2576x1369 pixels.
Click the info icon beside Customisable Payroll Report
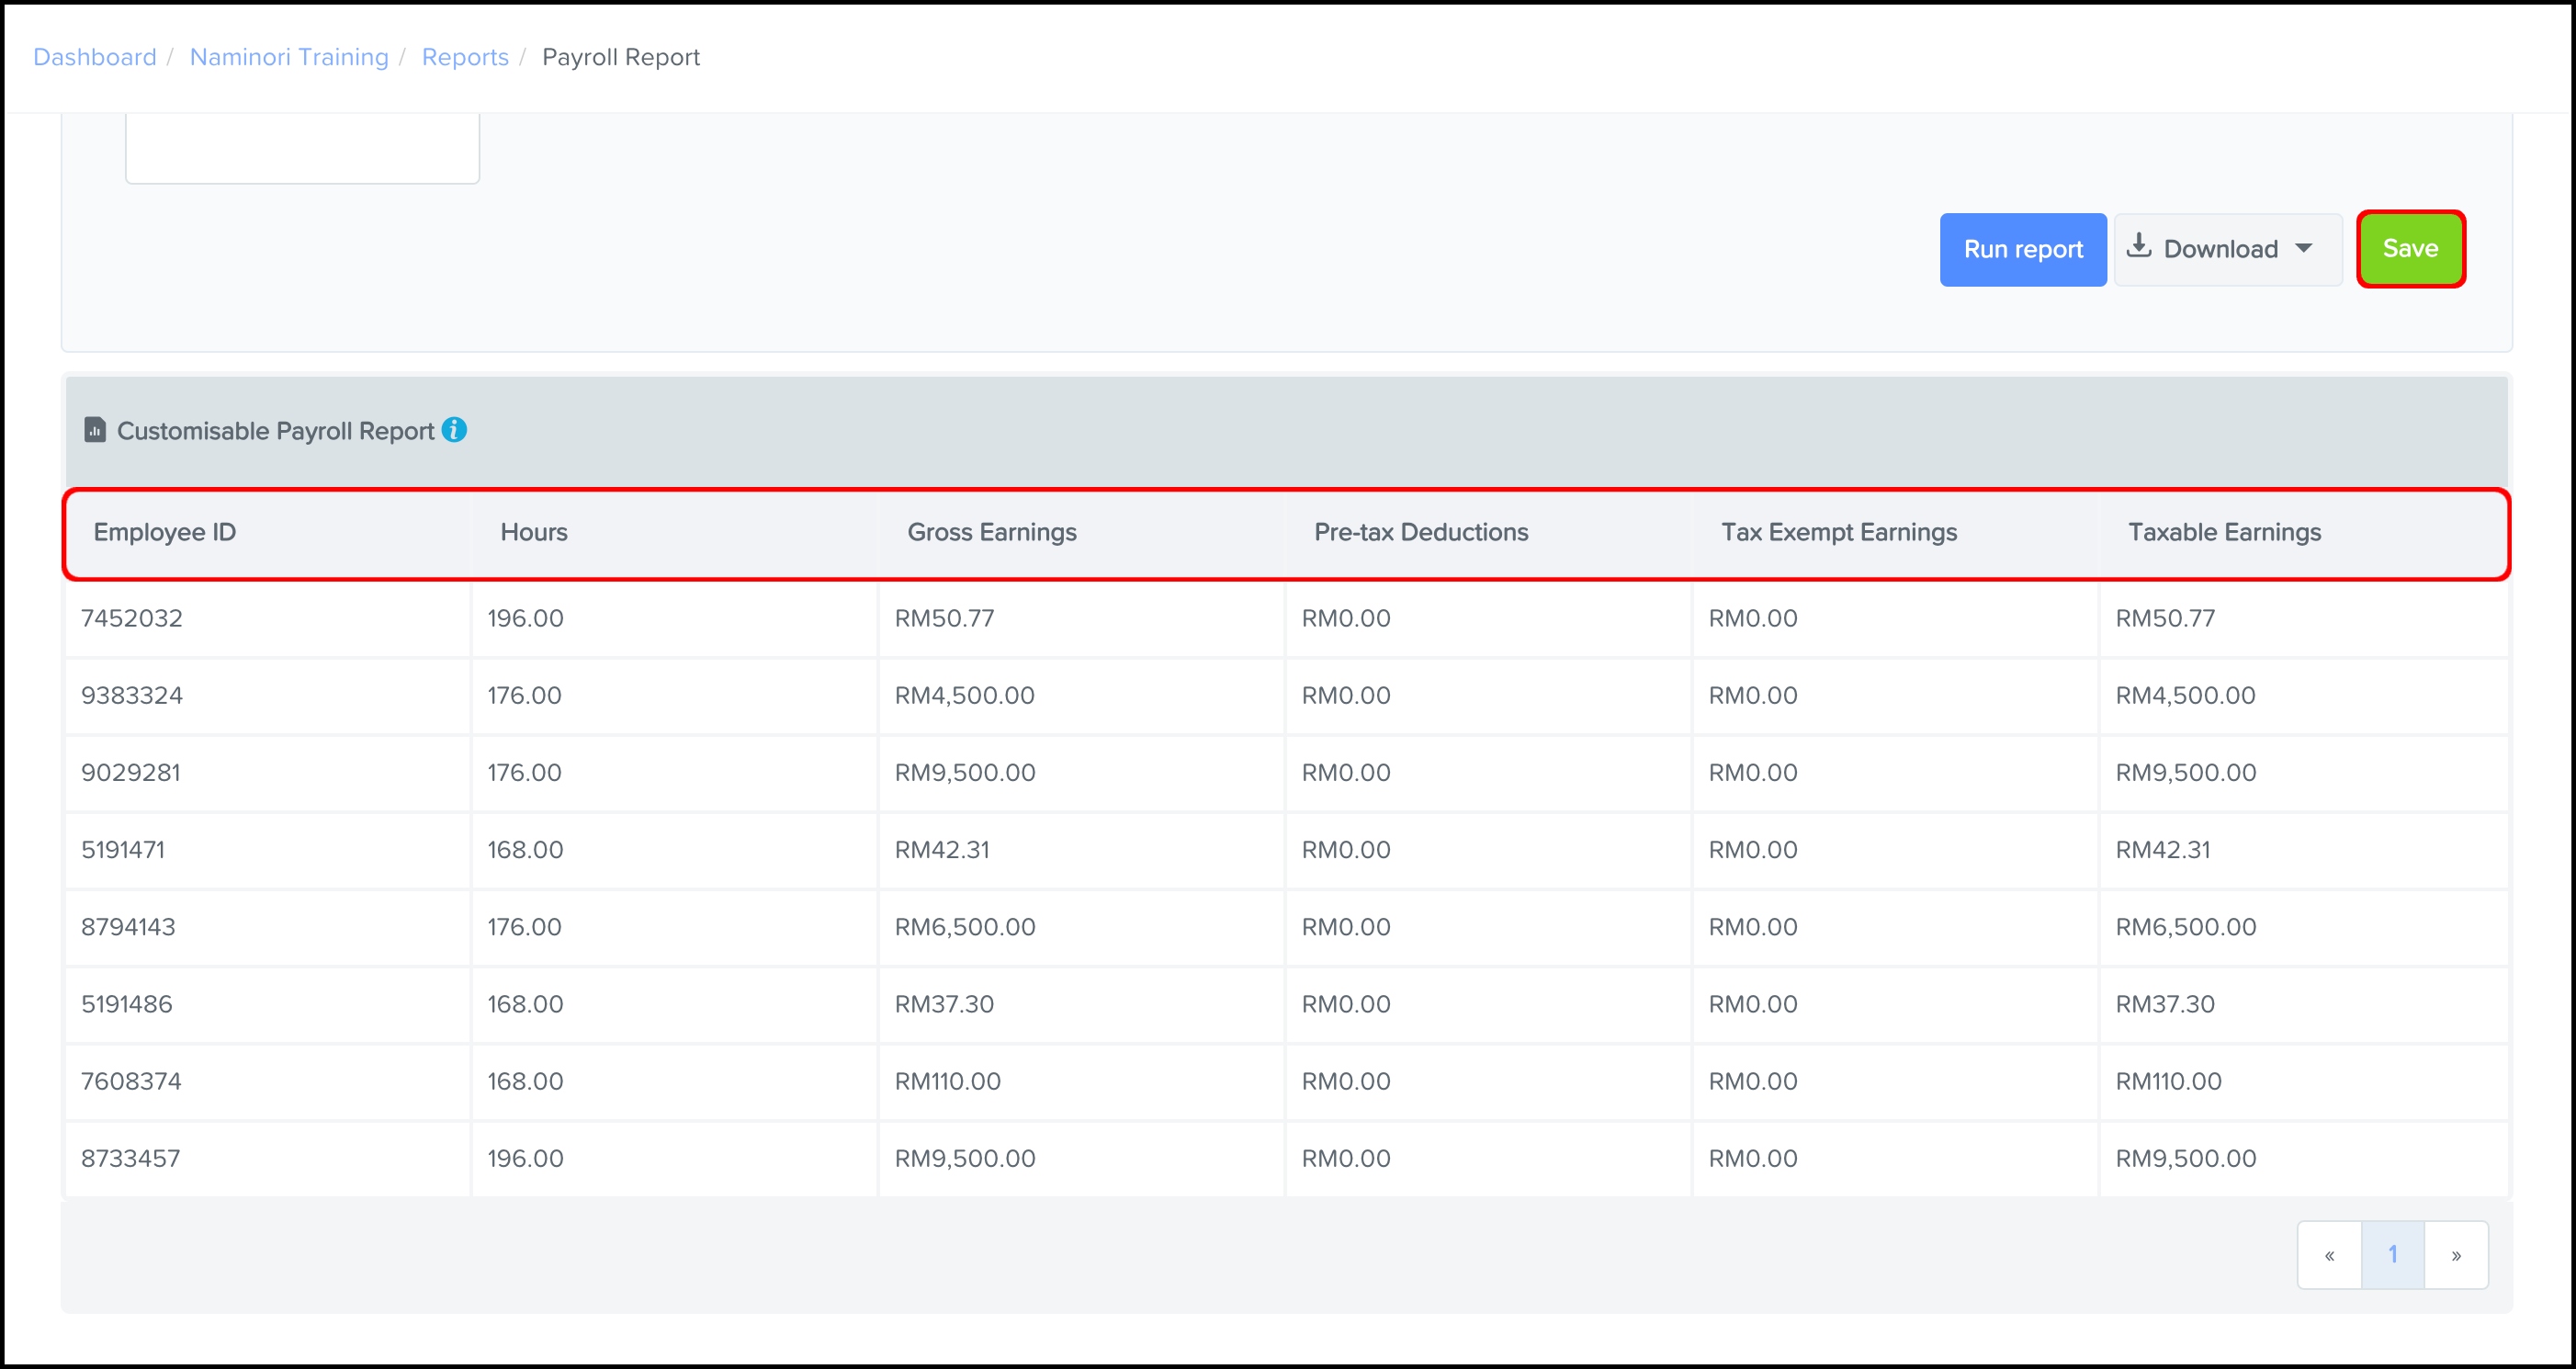[x=454, y=430]
